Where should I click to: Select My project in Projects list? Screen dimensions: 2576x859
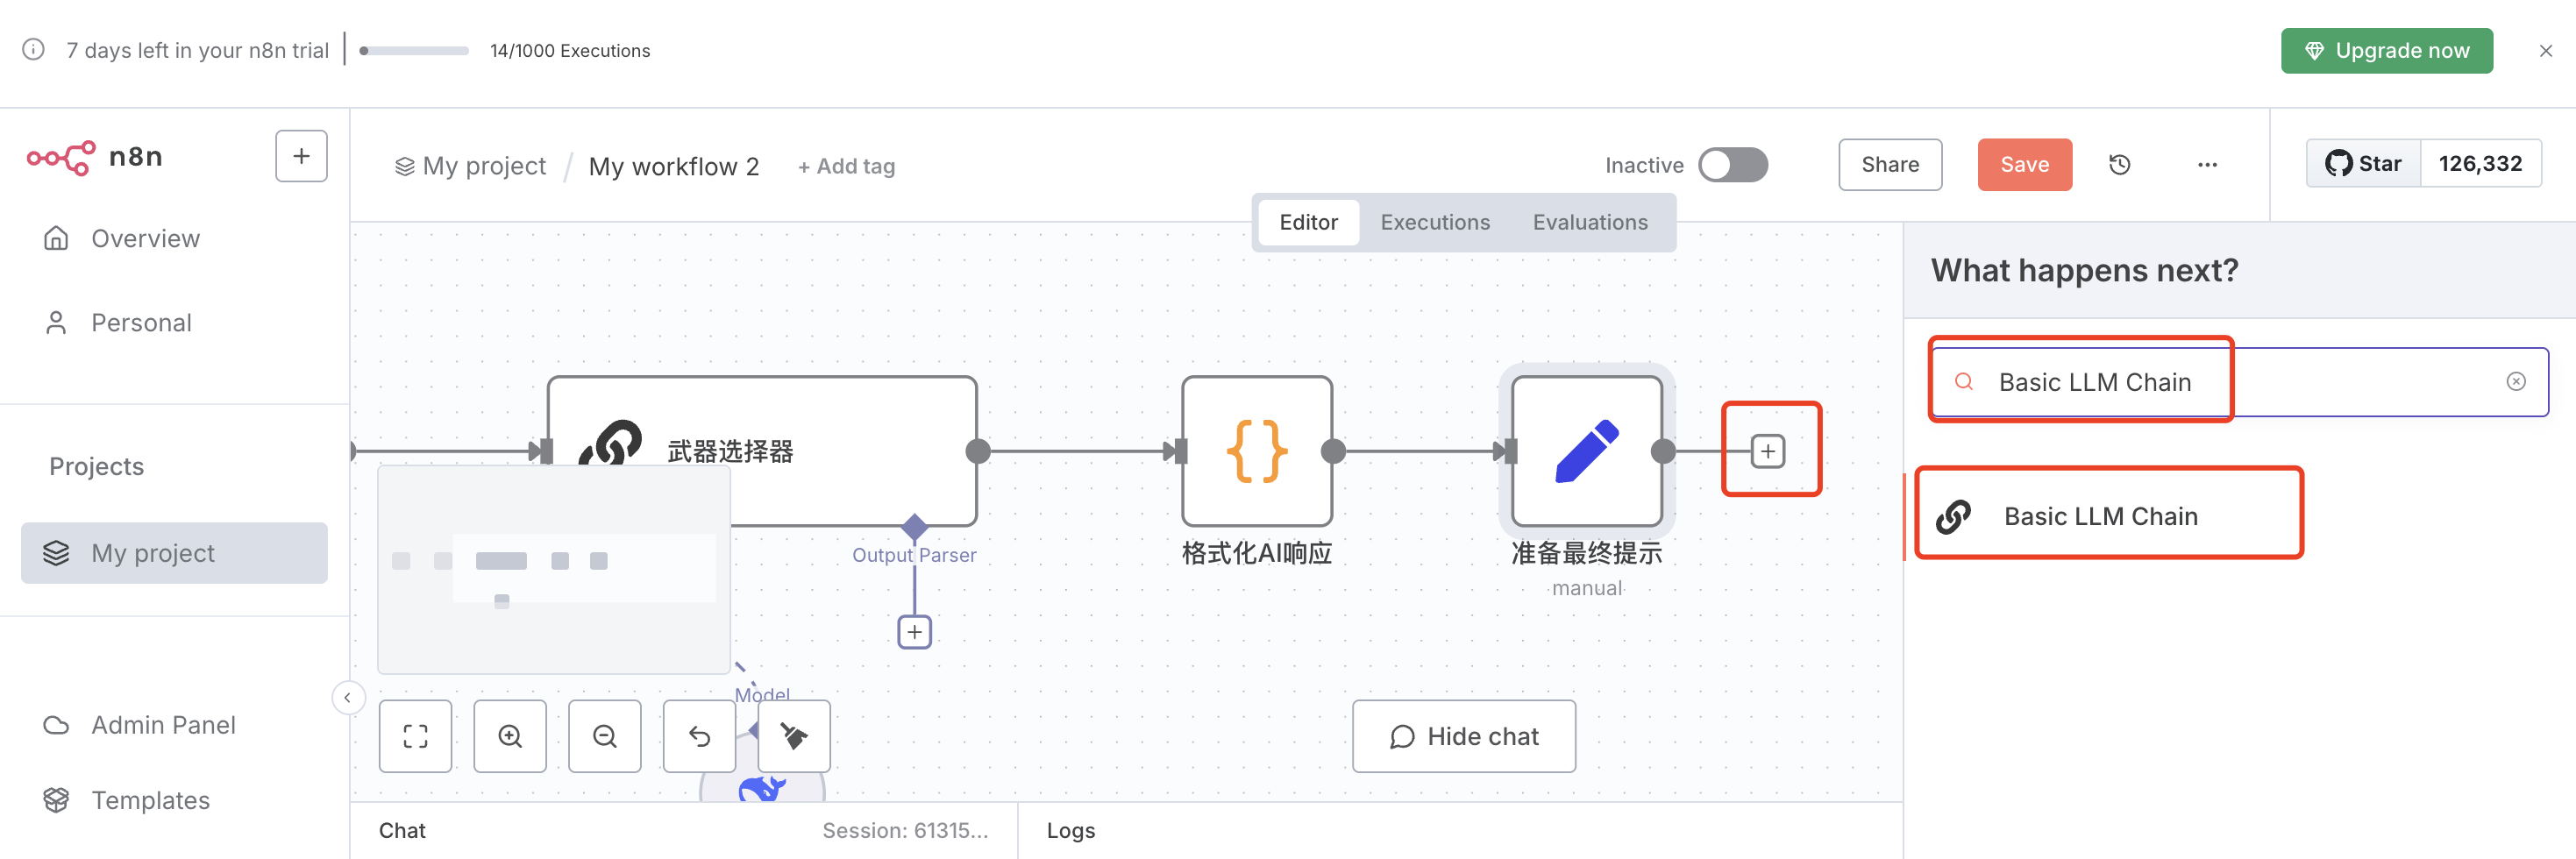coord(174,552)
